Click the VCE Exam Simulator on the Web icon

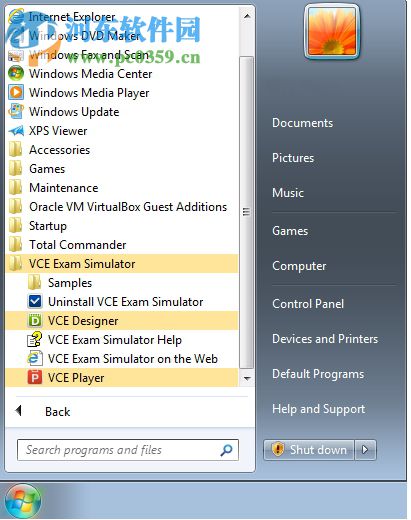pos(35,358)
